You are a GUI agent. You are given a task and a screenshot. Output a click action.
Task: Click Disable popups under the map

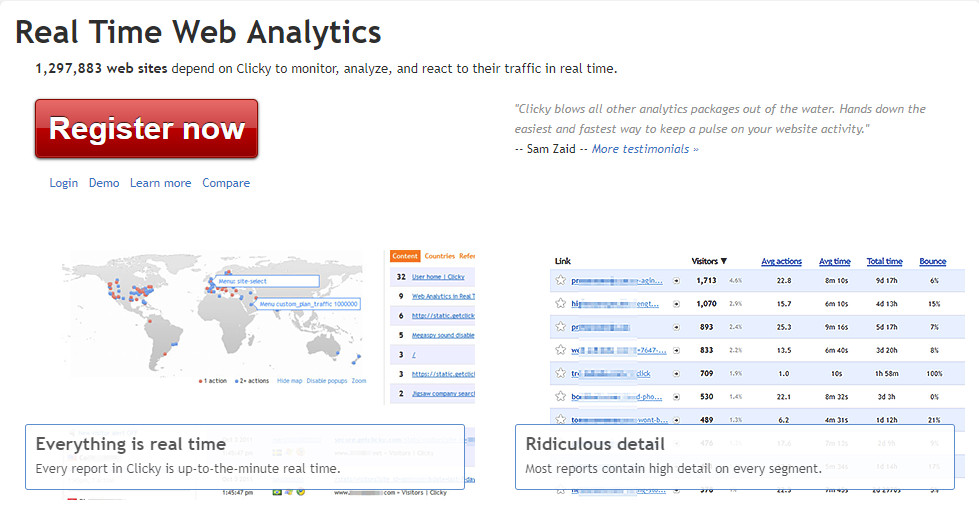click(x=327, y=381)
